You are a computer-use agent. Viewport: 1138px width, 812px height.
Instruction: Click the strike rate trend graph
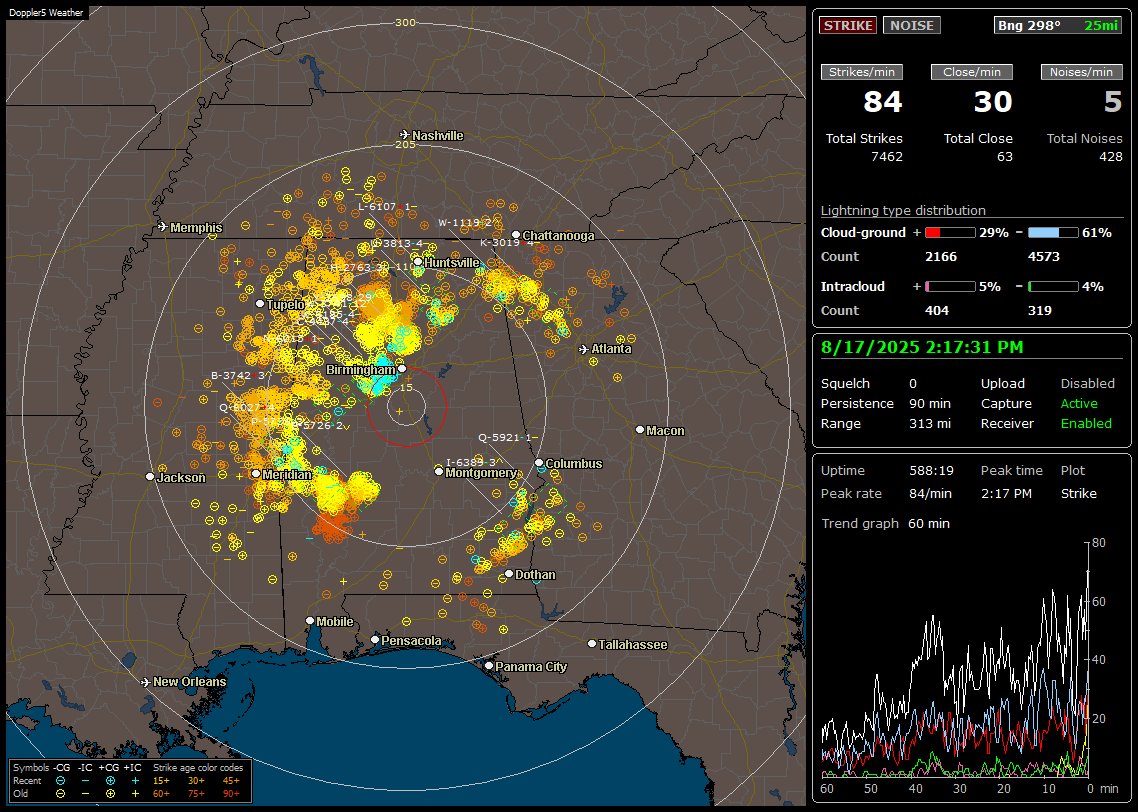coord(954,659)
